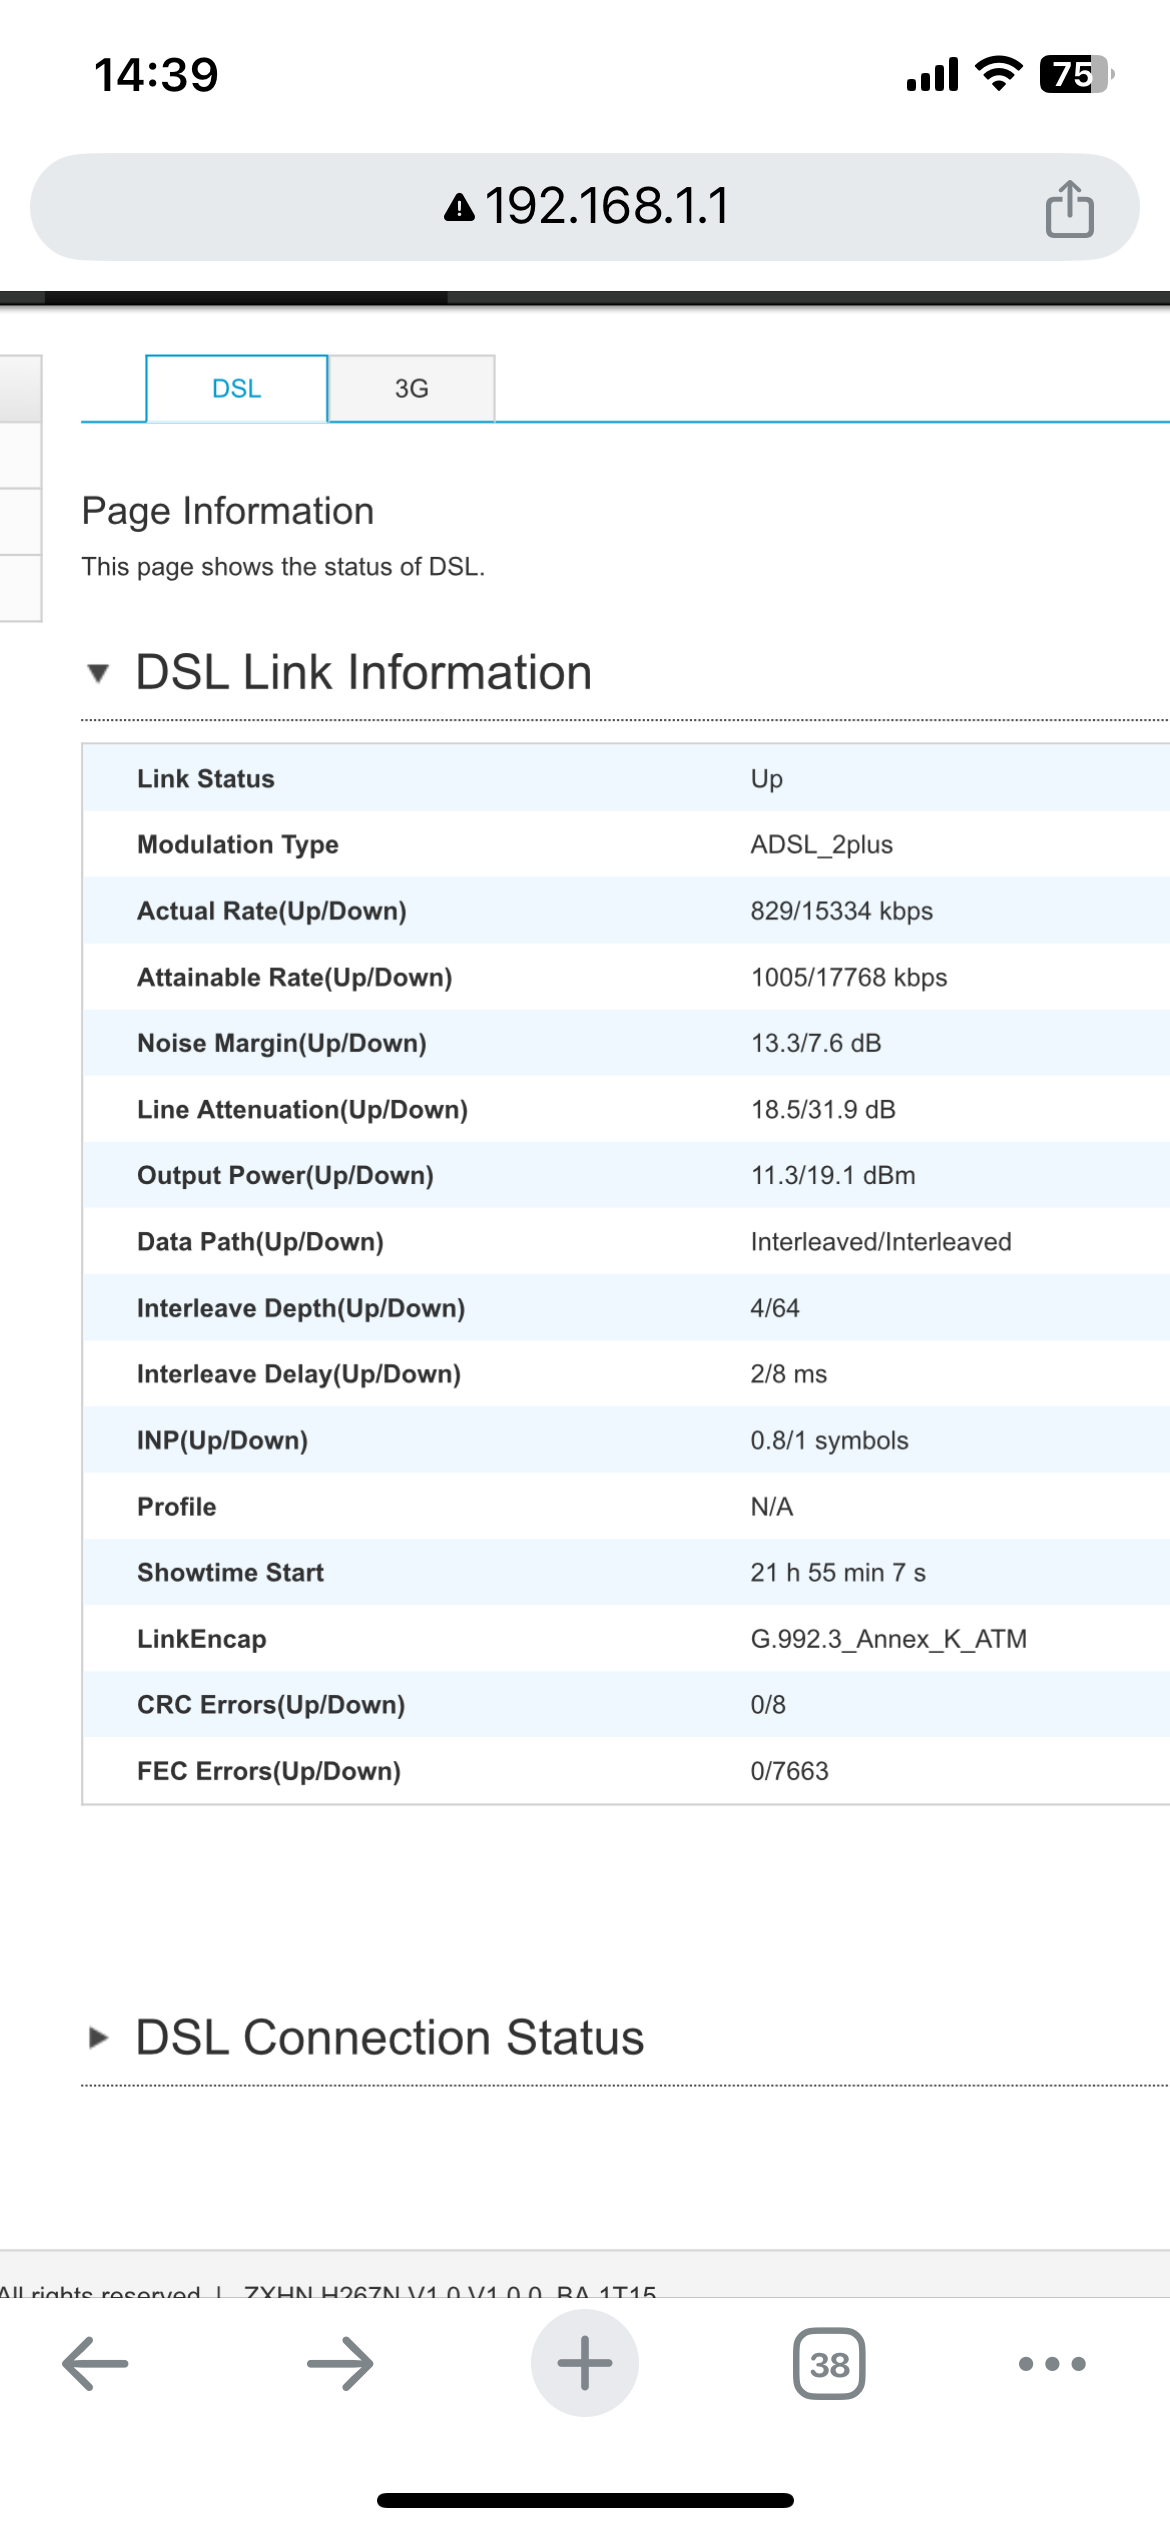Screen dimensions: 1170x2532
Task: Tap the not-secure warning triangle icon
Action: point(459,208)
